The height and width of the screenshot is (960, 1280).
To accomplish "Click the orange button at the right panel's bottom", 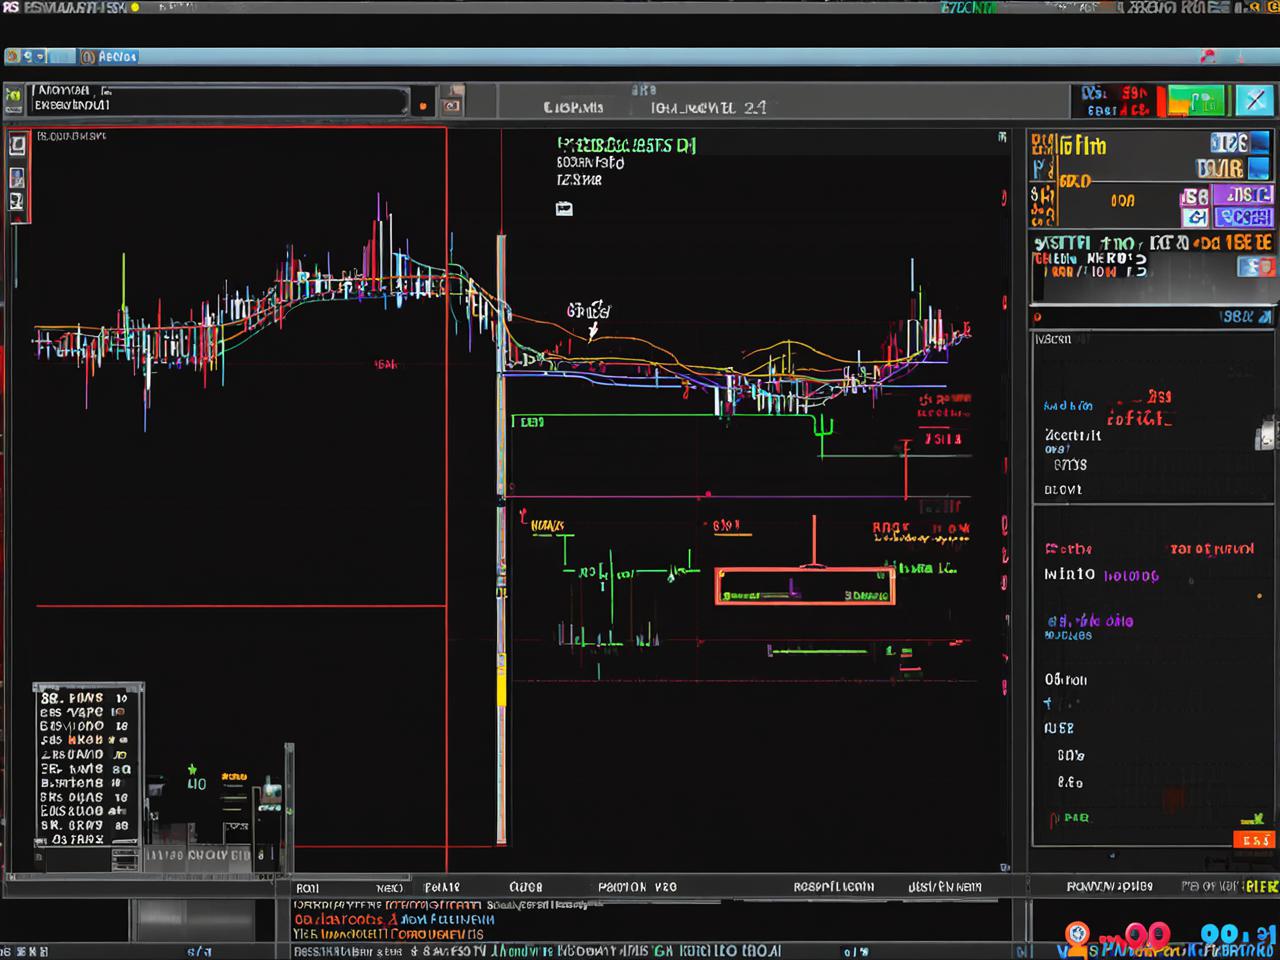I will [1254, 840].
